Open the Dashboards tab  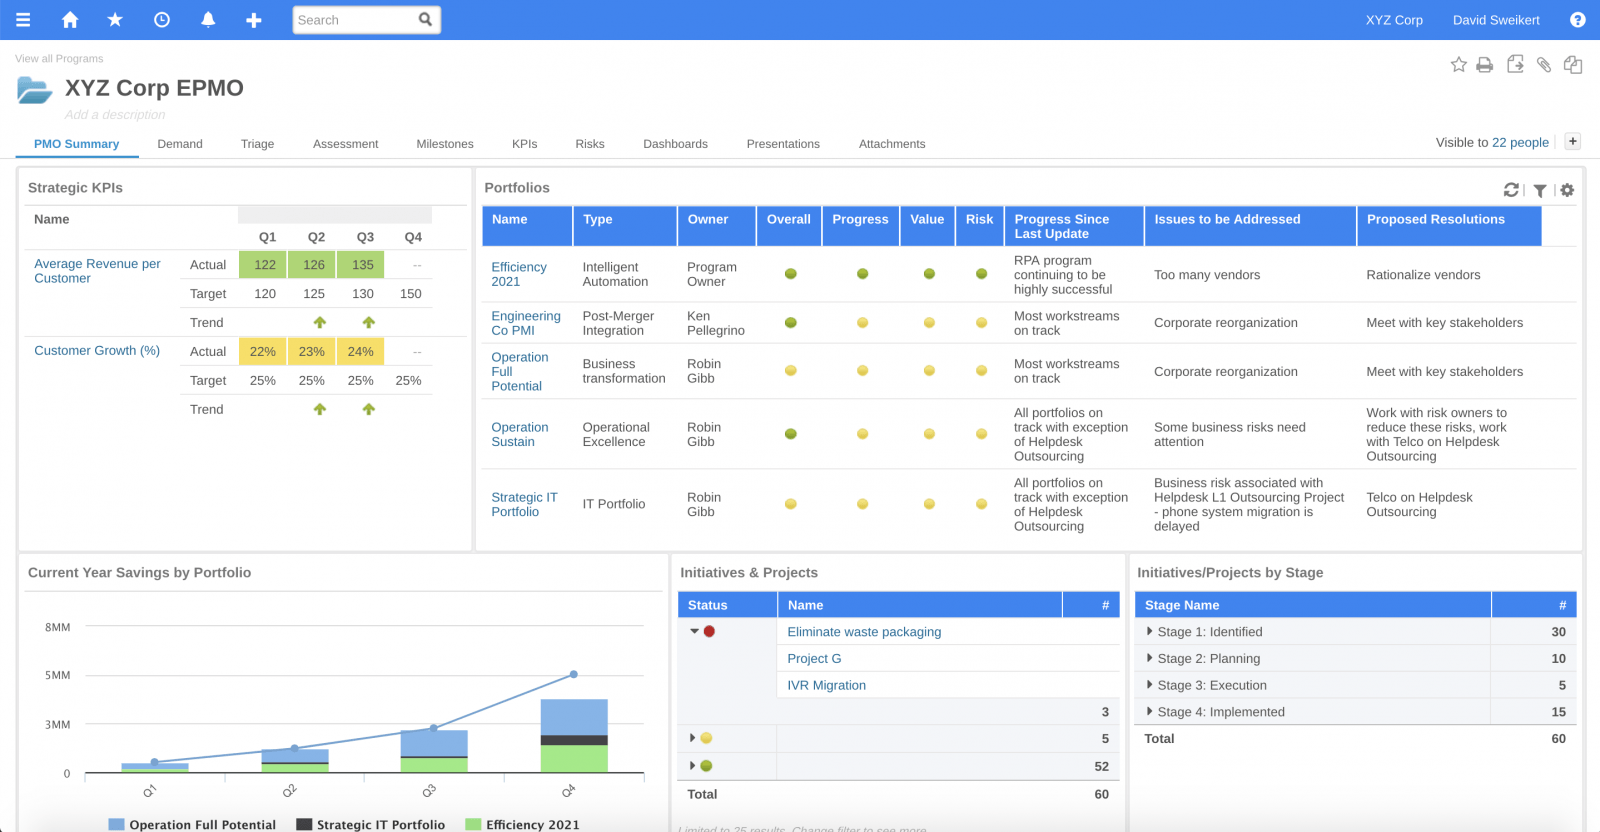[x=675, y=144]
